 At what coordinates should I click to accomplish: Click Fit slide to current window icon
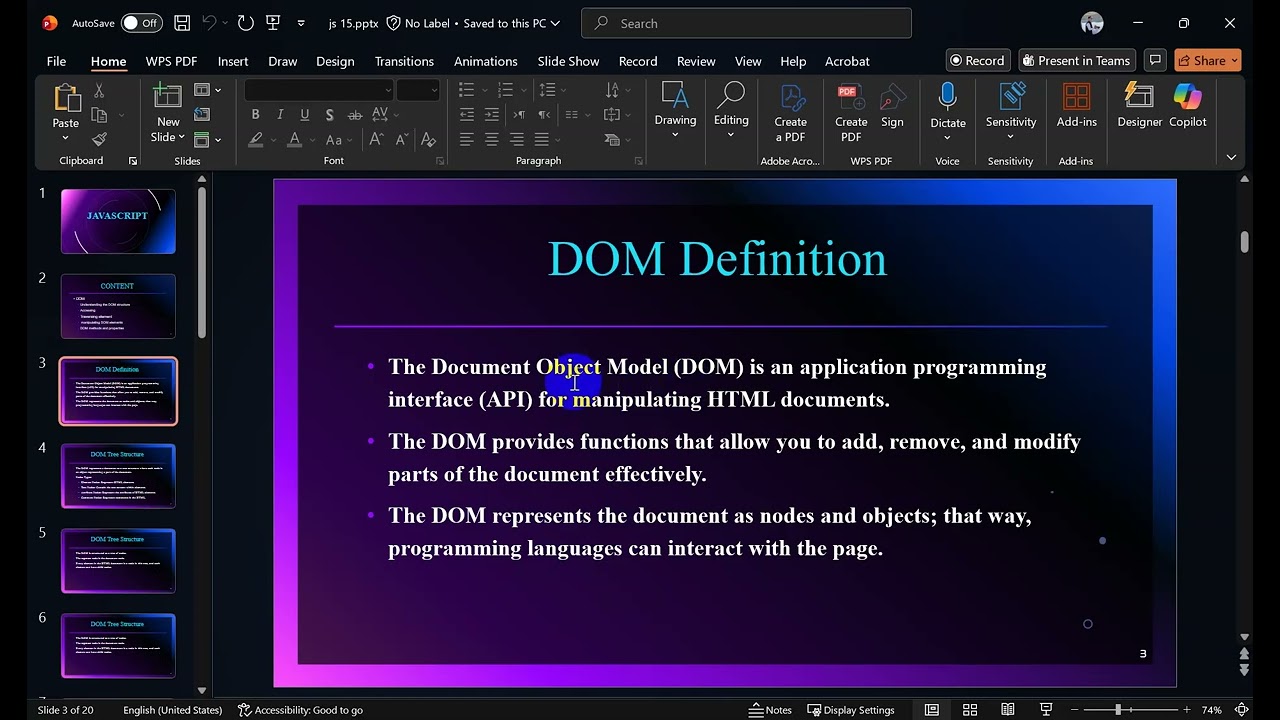click(1241, 710)
